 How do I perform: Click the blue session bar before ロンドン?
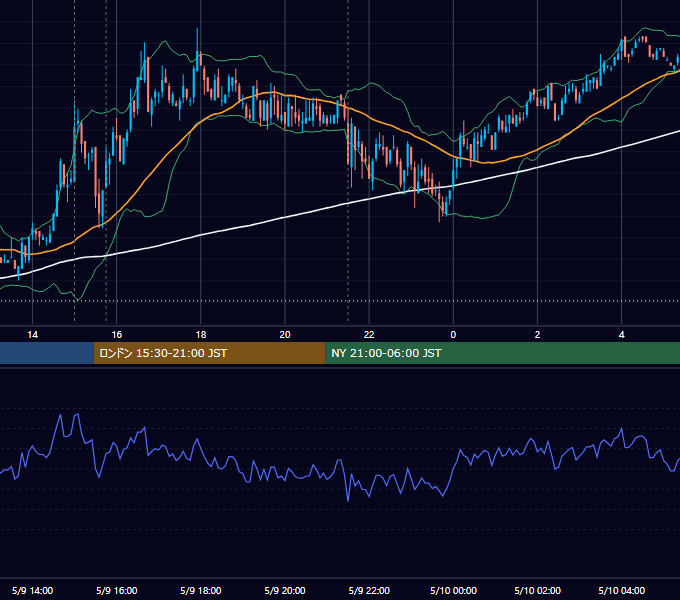point(47,353)
